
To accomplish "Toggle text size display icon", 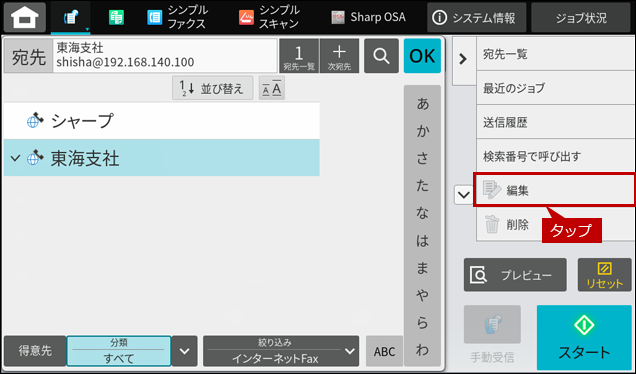I will click(x=272, y=88).
